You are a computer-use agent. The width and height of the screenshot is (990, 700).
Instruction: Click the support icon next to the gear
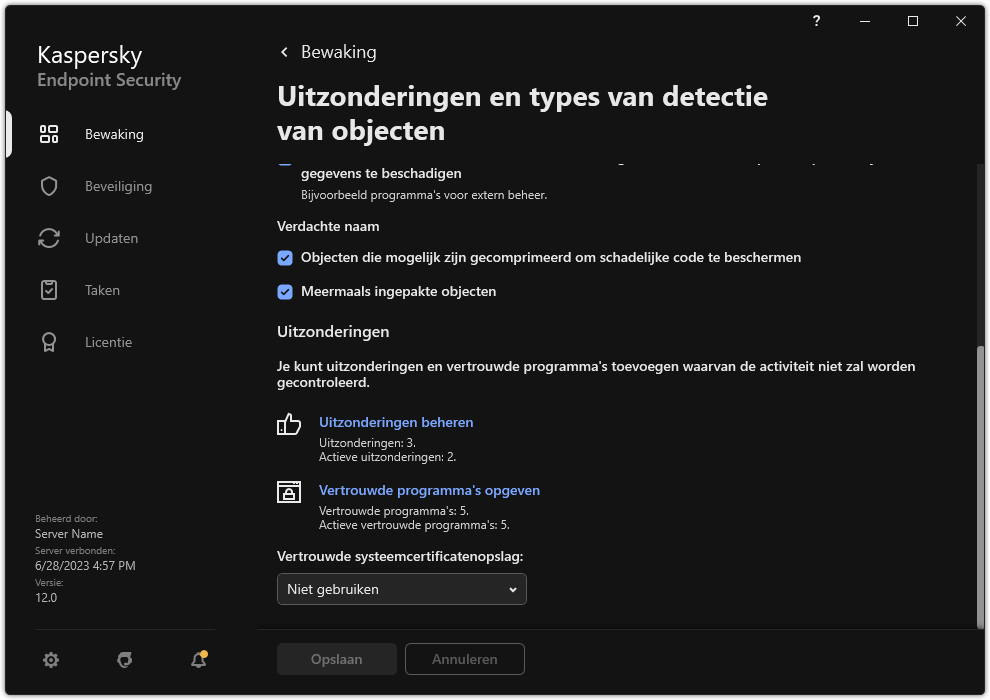pos(124,660)
